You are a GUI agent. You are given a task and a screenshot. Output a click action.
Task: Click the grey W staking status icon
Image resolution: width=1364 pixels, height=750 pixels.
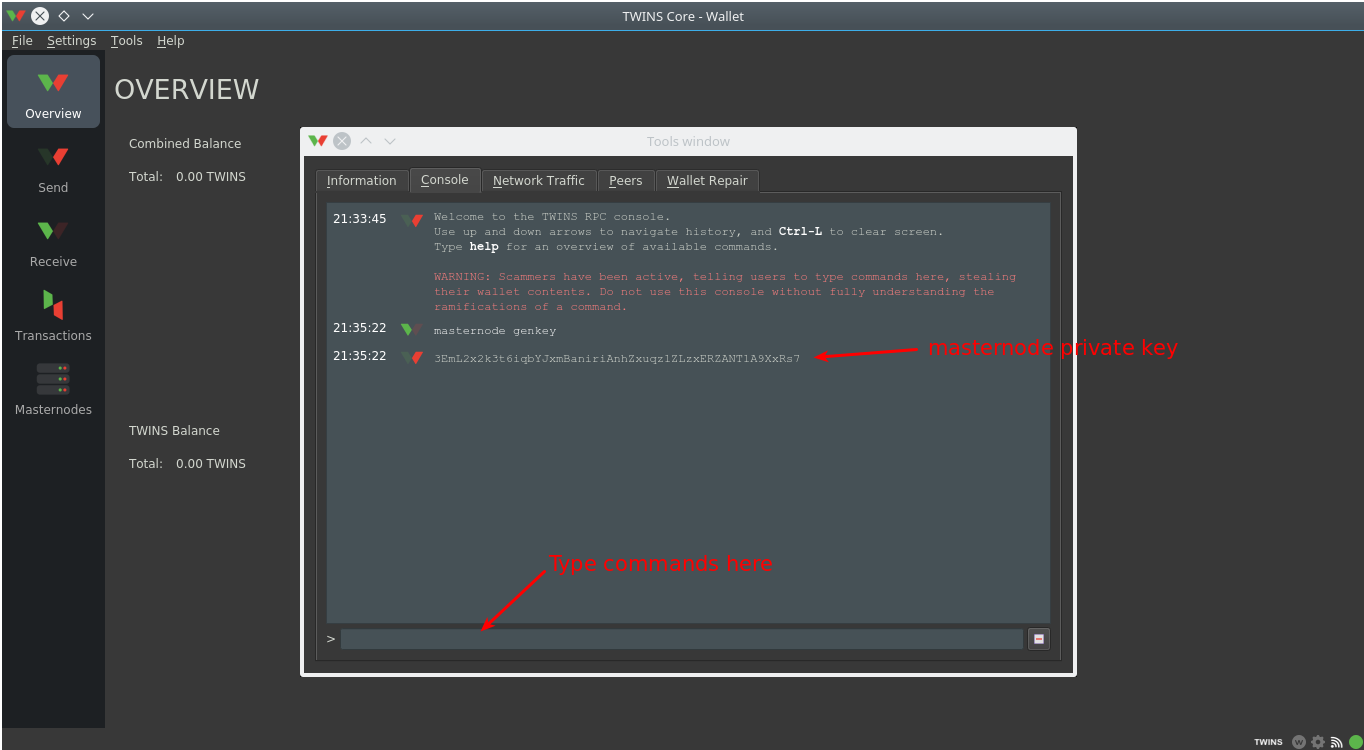tap(1299, 742)
